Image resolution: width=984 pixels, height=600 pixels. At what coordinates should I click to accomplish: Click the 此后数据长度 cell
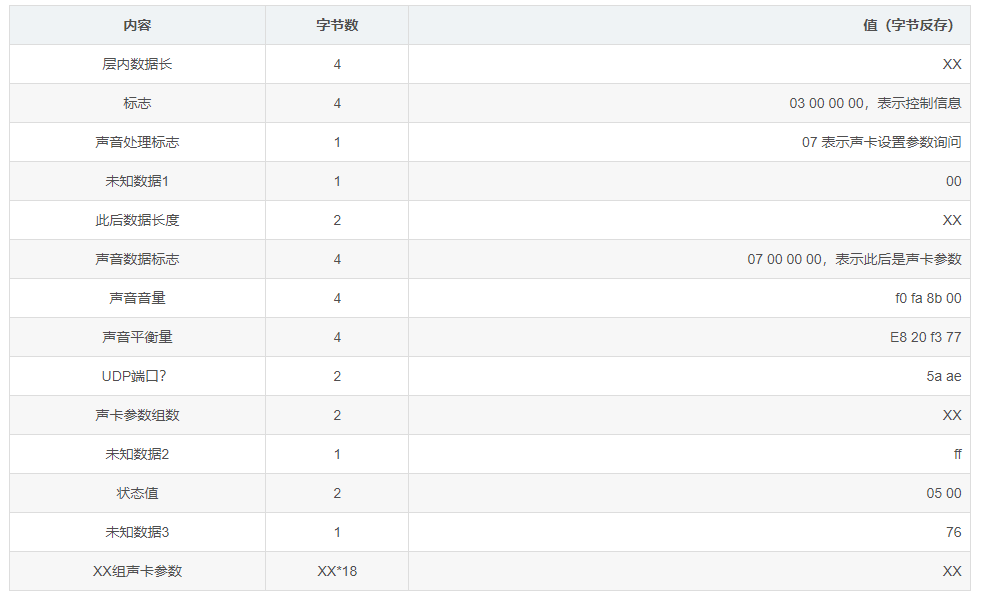[137, 220]
